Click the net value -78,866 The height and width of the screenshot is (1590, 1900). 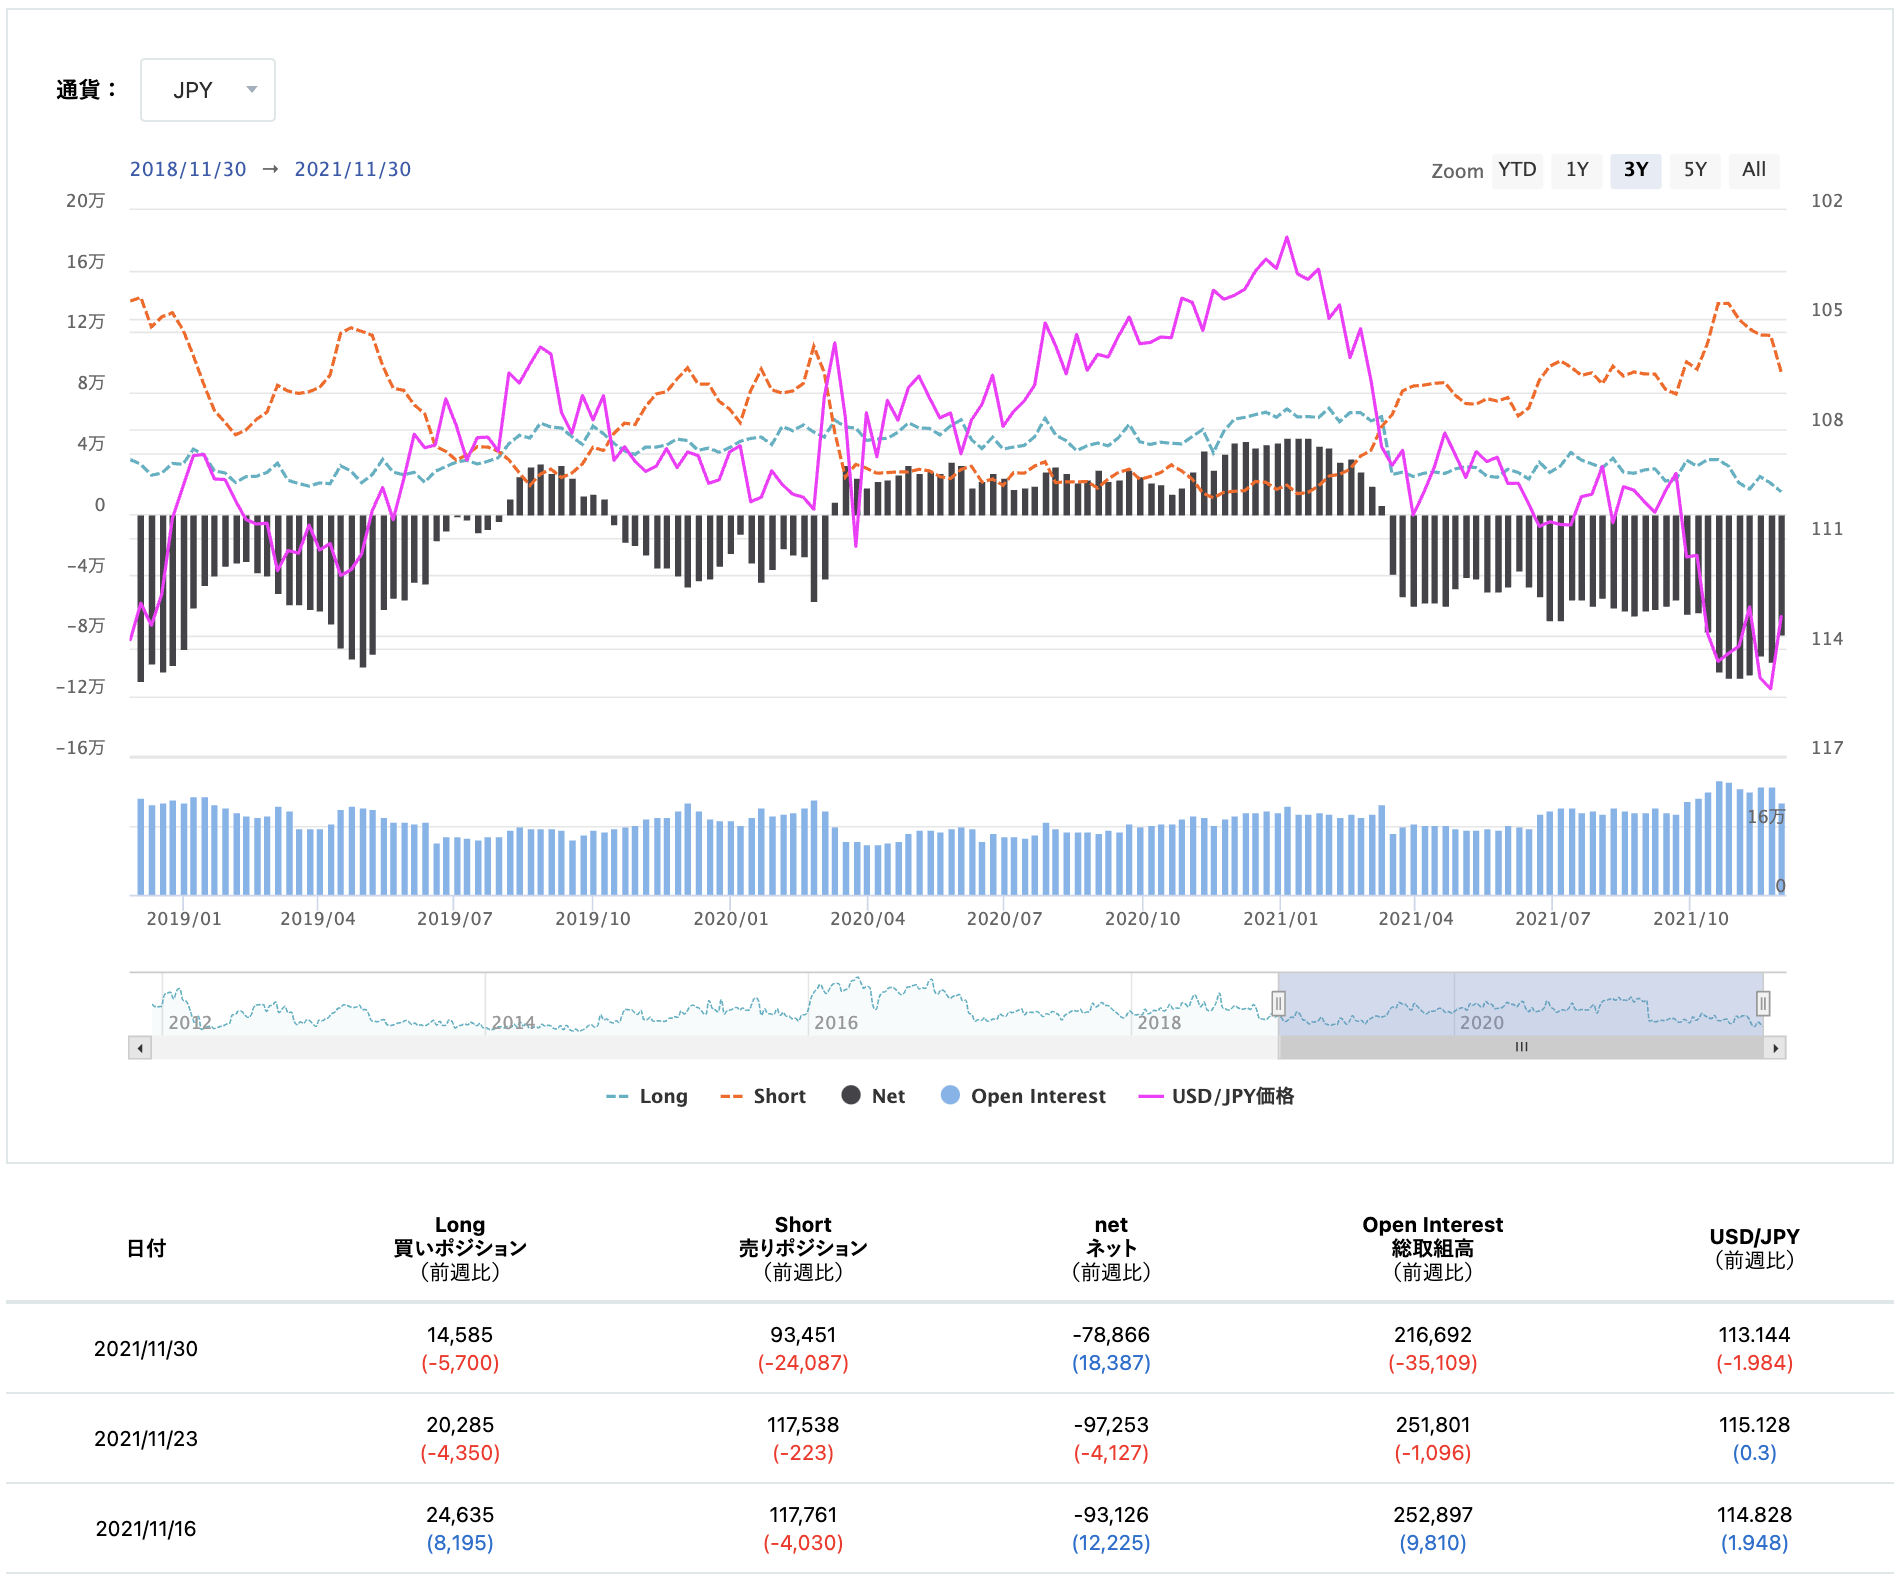point(1111,1335)
